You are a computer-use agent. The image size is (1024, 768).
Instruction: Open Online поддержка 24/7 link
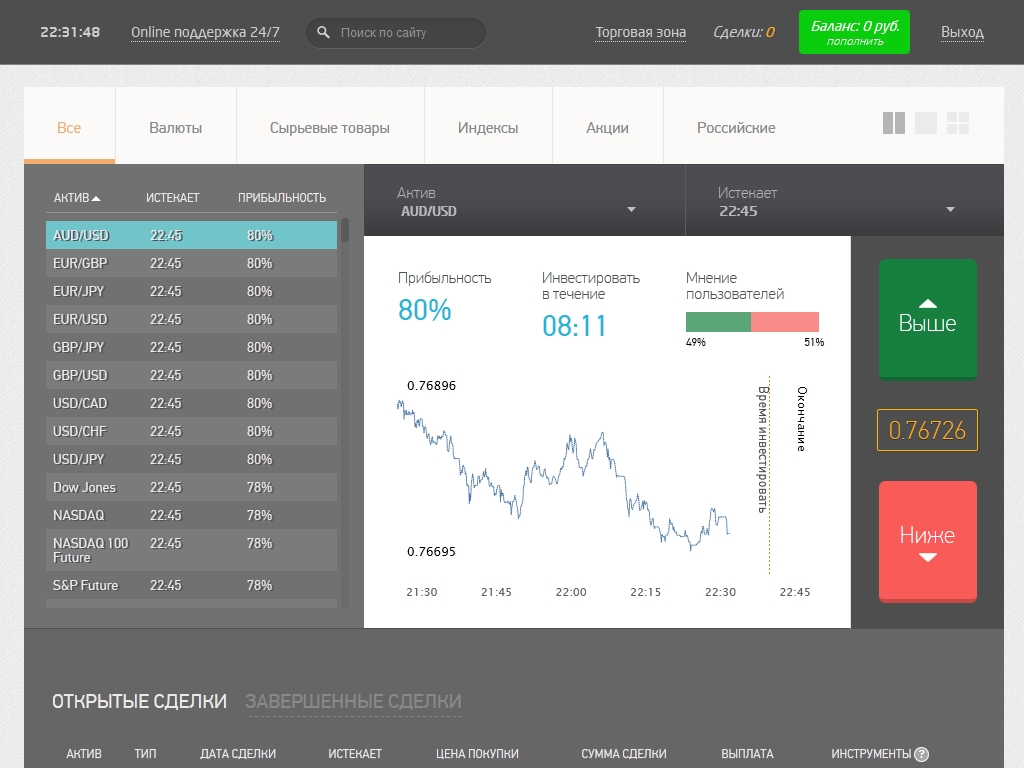click(205, 32)
